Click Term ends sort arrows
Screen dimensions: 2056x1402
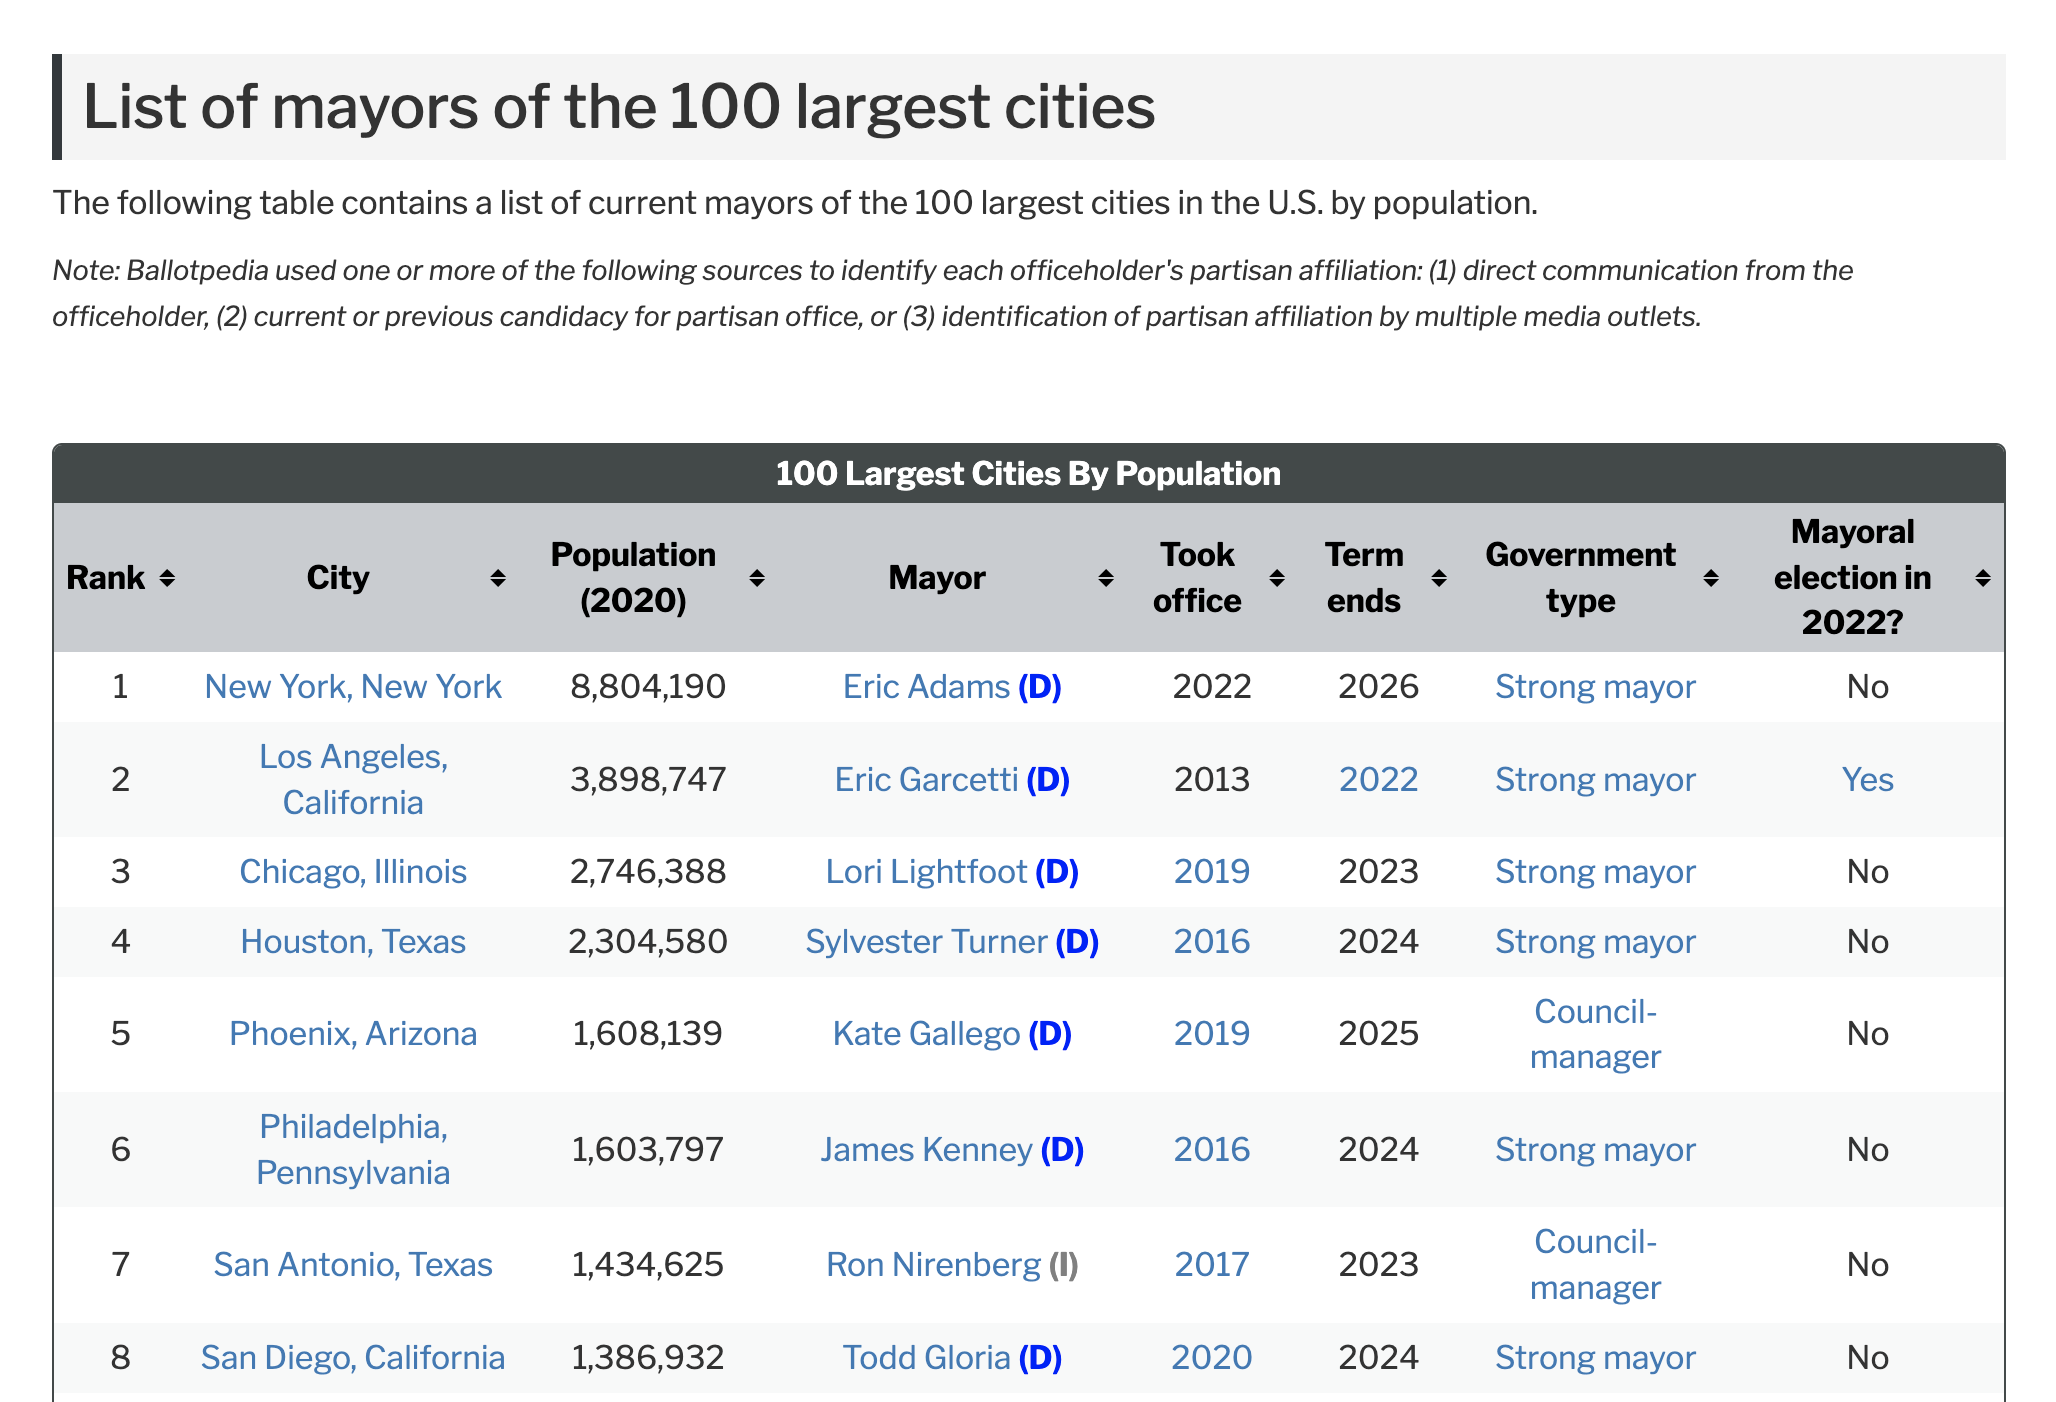(x=1439, y=578)
